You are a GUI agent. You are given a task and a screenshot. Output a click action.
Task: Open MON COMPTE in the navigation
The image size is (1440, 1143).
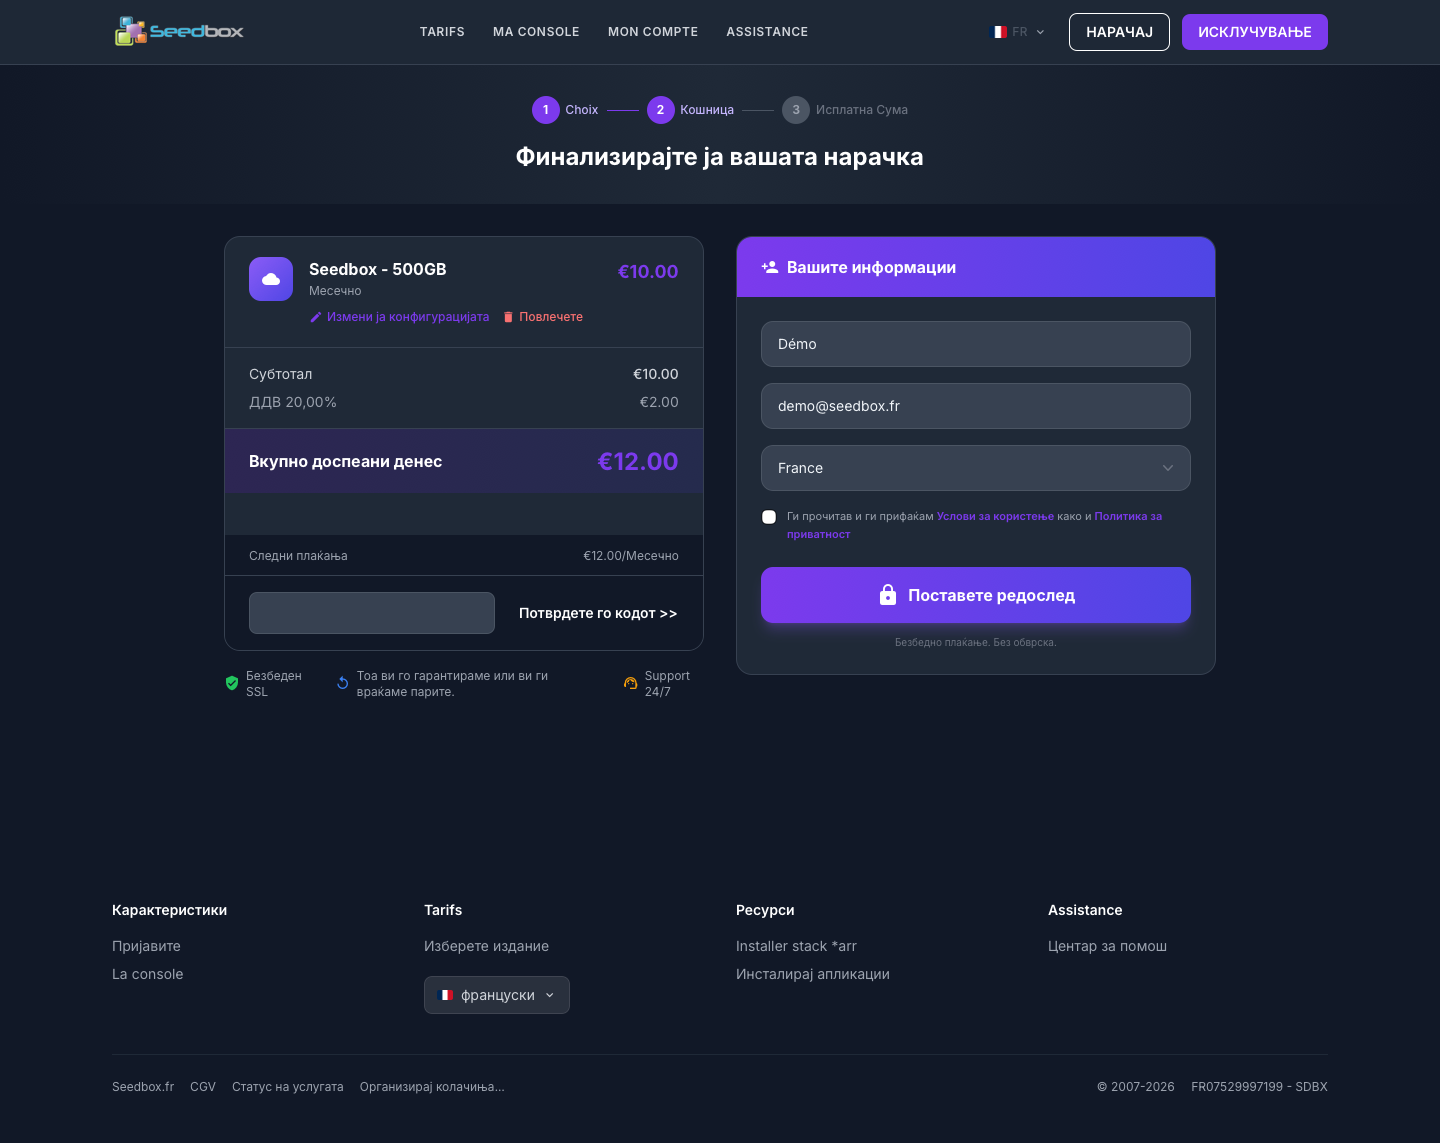point(653,32)
